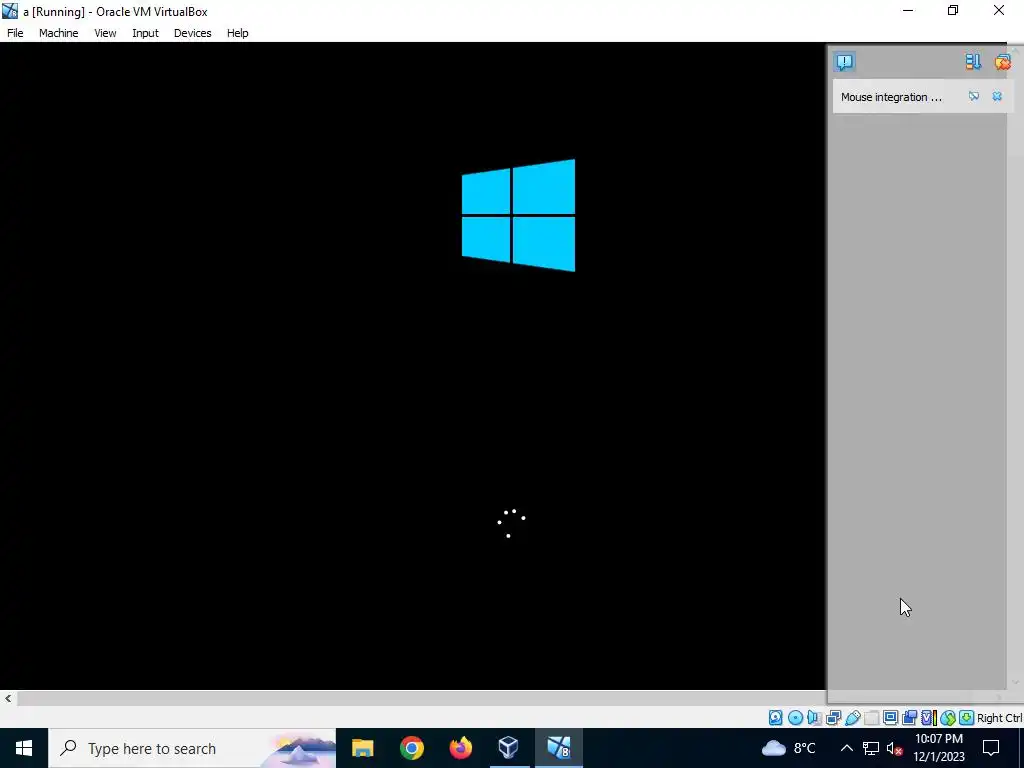Click the Type here to search box
This screenshot has width=1024, height=768.
point(192,748)
